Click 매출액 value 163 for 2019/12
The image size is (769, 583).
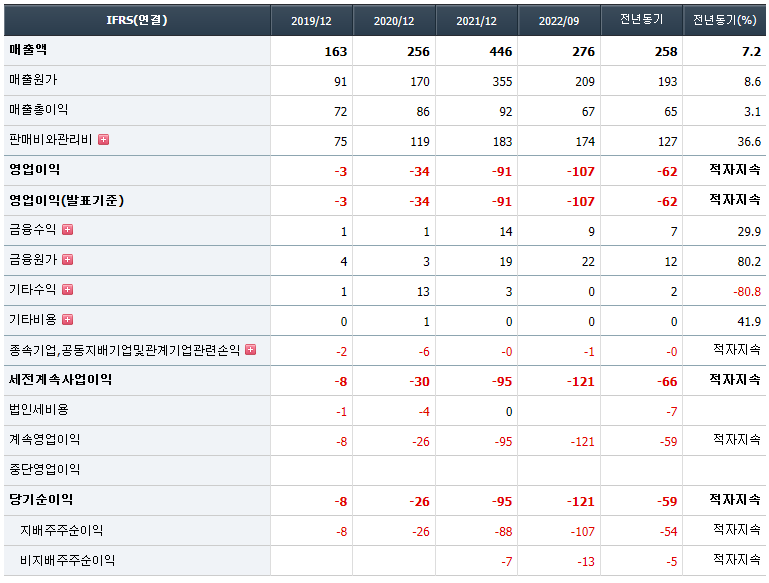[x=336, y=51]
